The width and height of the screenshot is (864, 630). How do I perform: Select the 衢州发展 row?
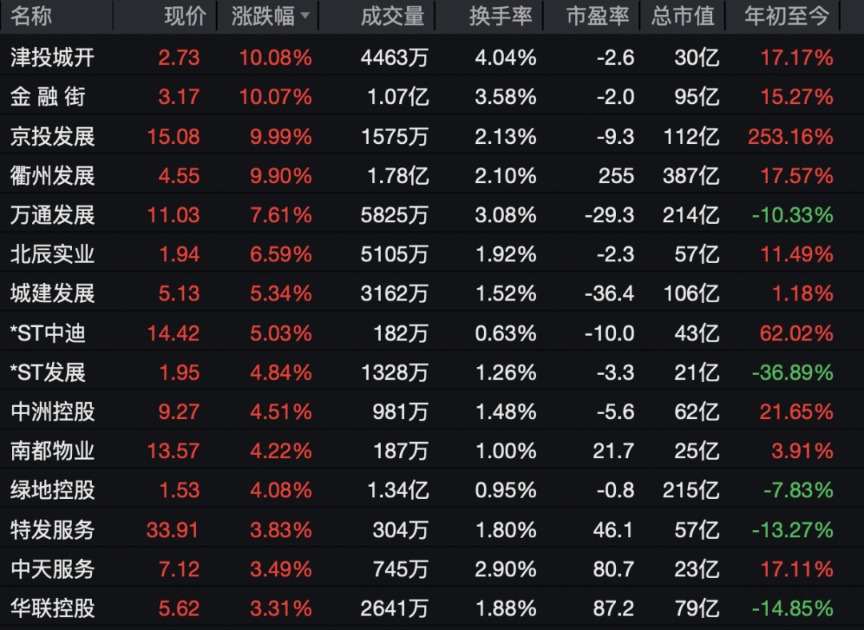point(52,176)
